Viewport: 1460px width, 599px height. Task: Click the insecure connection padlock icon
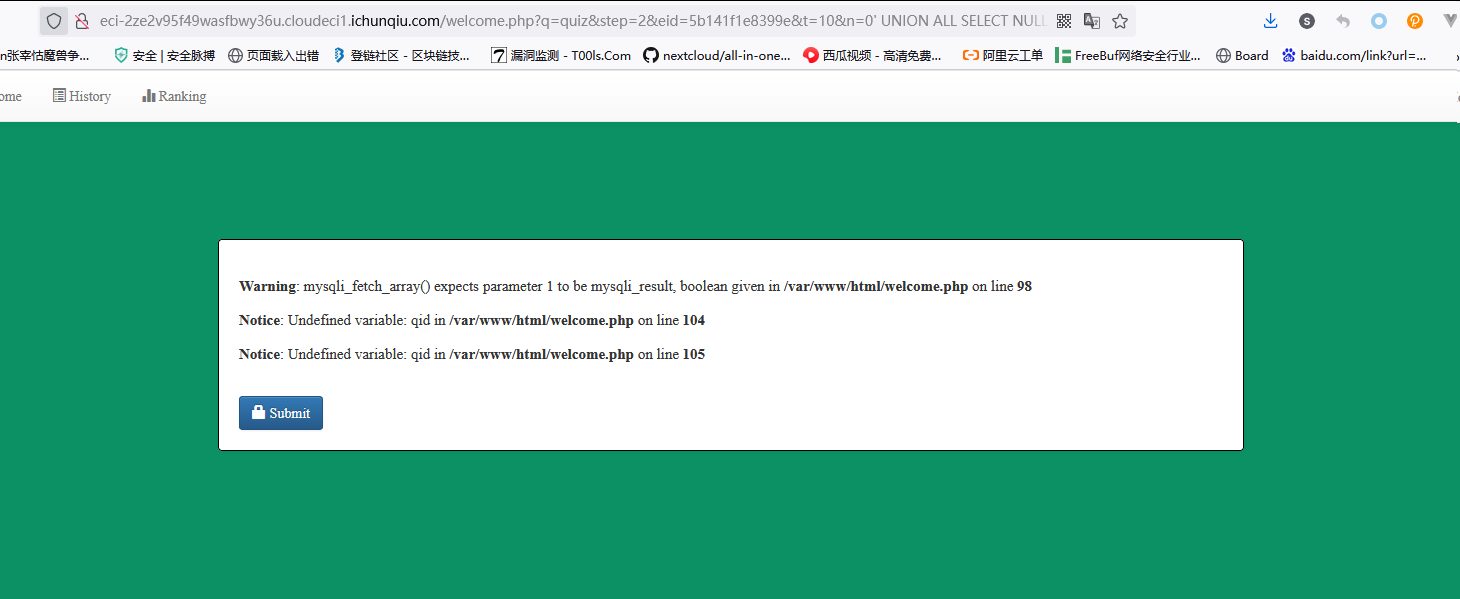point(82,21)
